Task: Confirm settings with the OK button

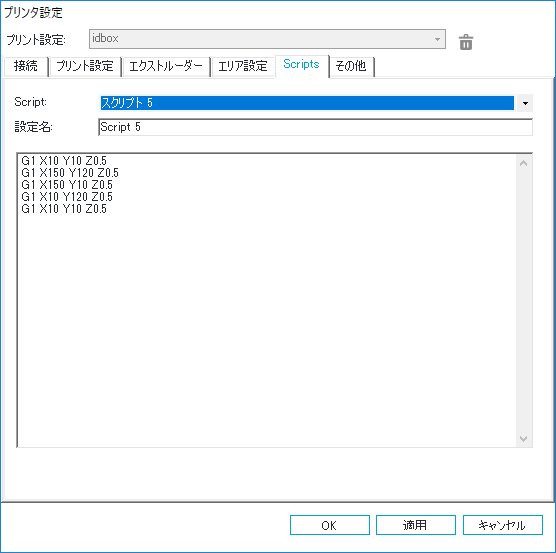Action: click(329, 525)
